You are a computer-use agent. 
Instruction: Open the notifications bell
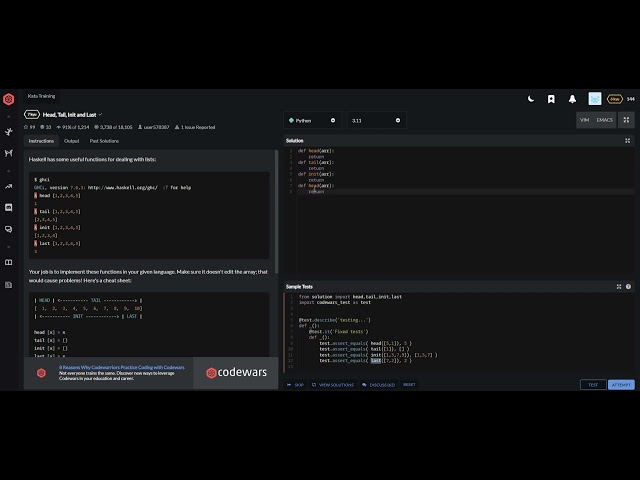click(x=572, y=99)
